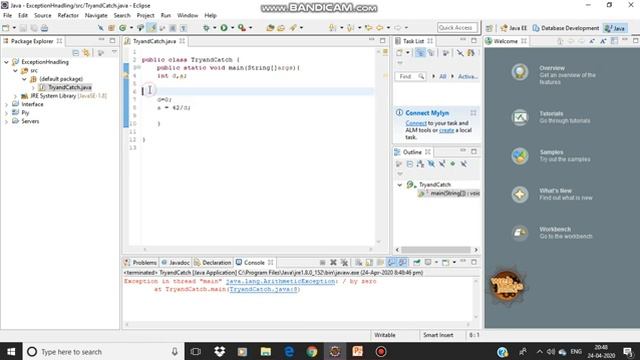The width and height of the screenshot is (640, 360).
Task: Open the Navigate menu
Action: coord(96,15)
